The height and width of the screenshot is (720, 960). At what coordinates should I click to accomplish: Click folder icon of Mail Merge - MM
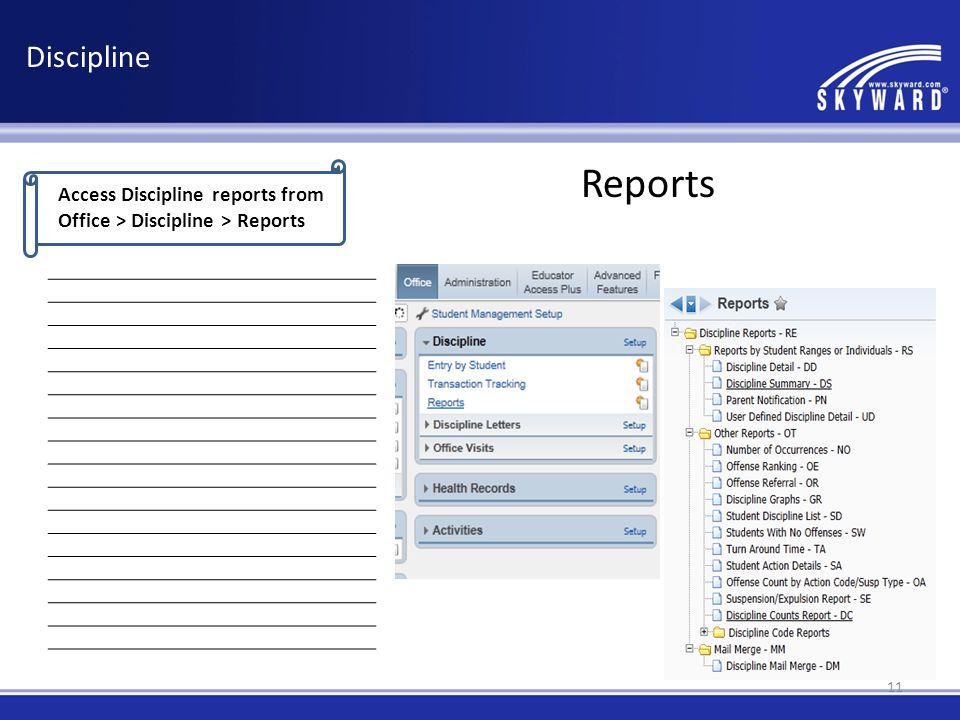point(705,649)
